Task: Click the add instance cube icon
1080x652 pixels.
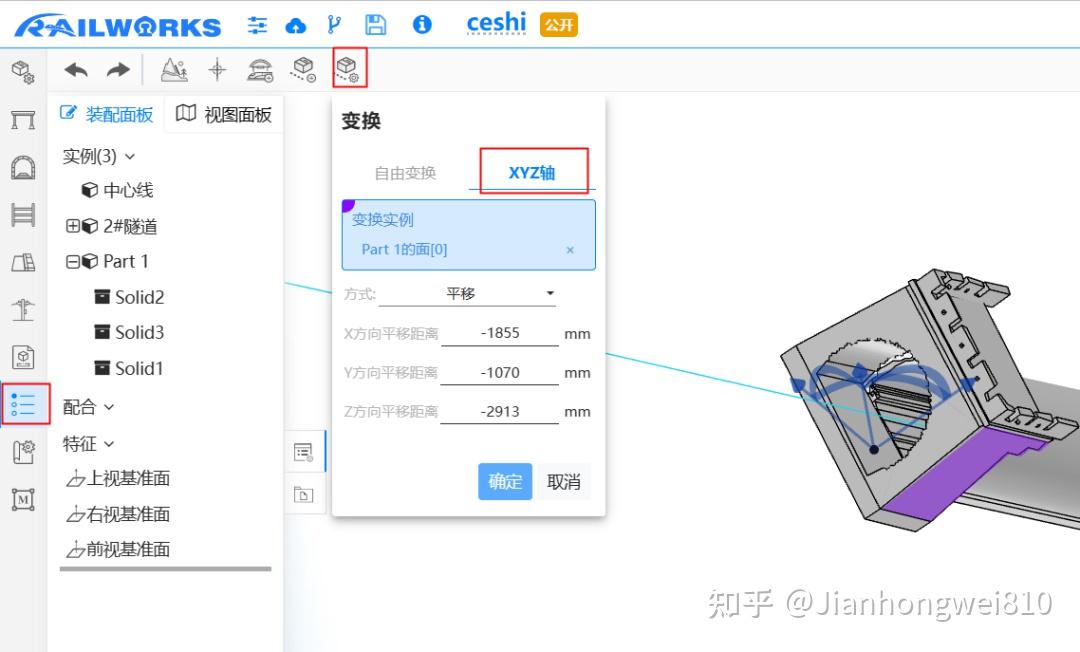Action: tap(303, 70)
